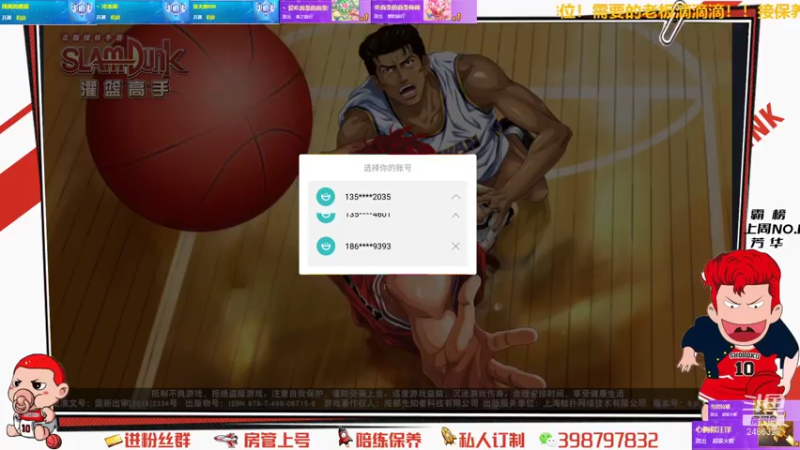
Task: Click the WeChat number 398797832
Action: (x=608, y=440)
